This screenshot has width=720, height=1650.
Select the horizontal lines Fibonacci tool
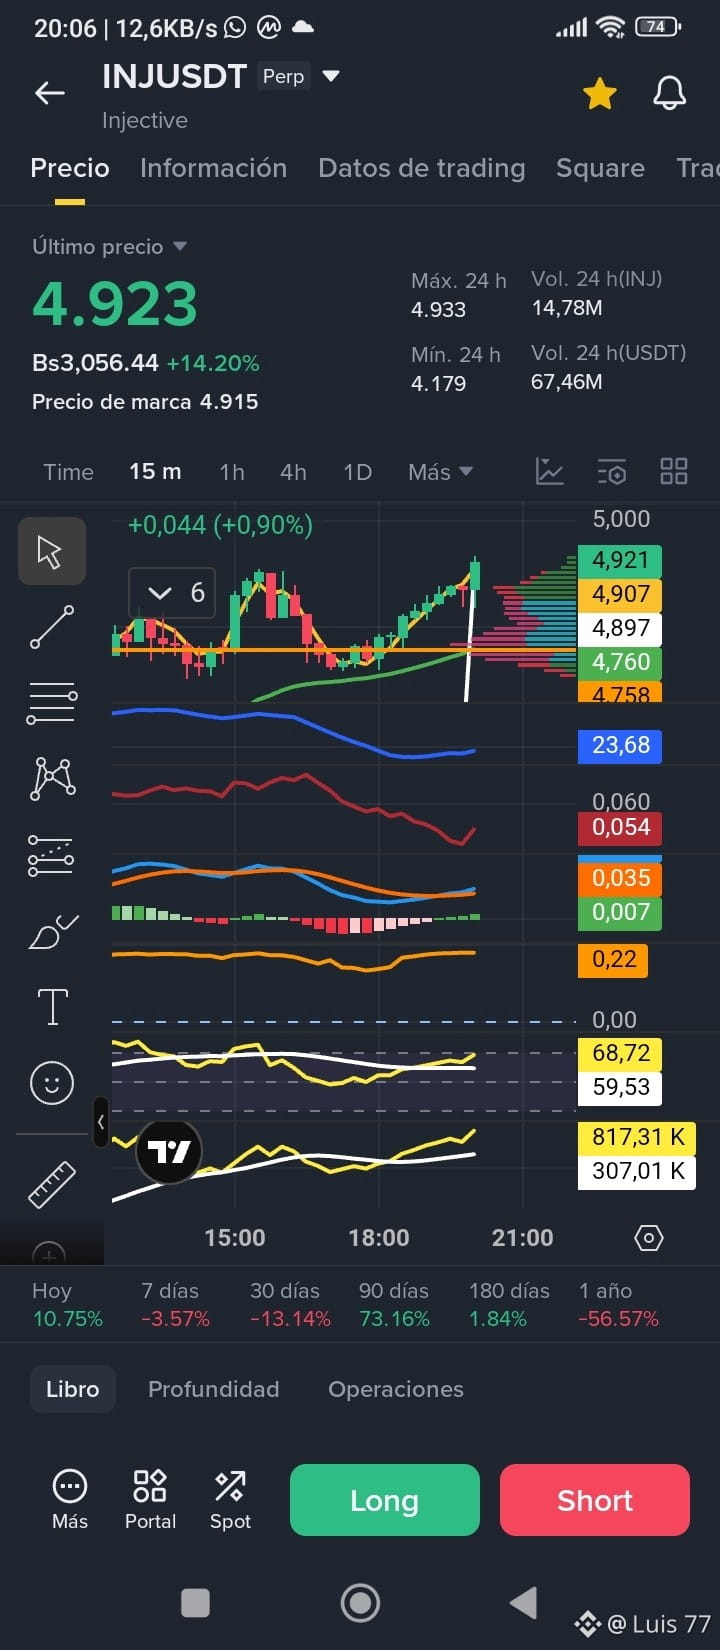(52, 703)
